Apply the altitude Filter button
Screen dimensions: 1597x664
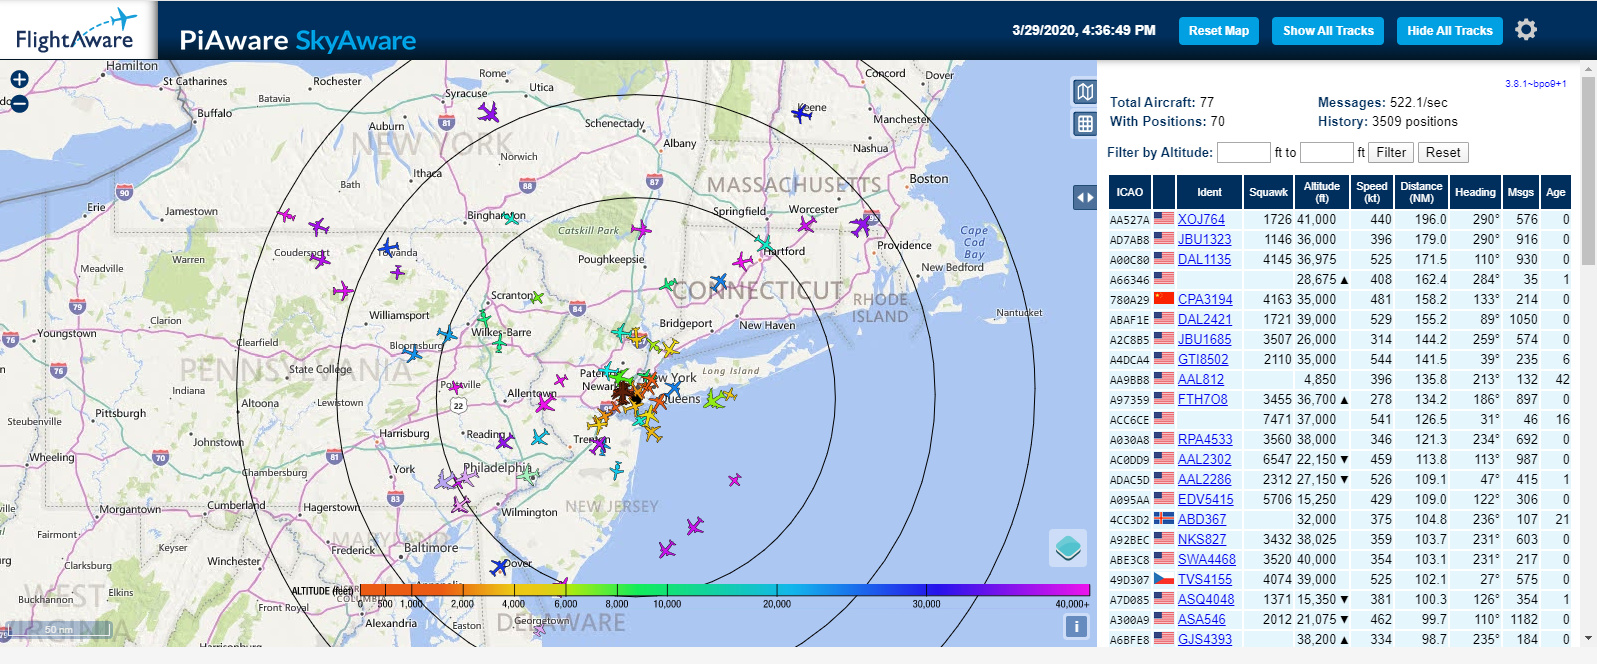[1391, 152]
